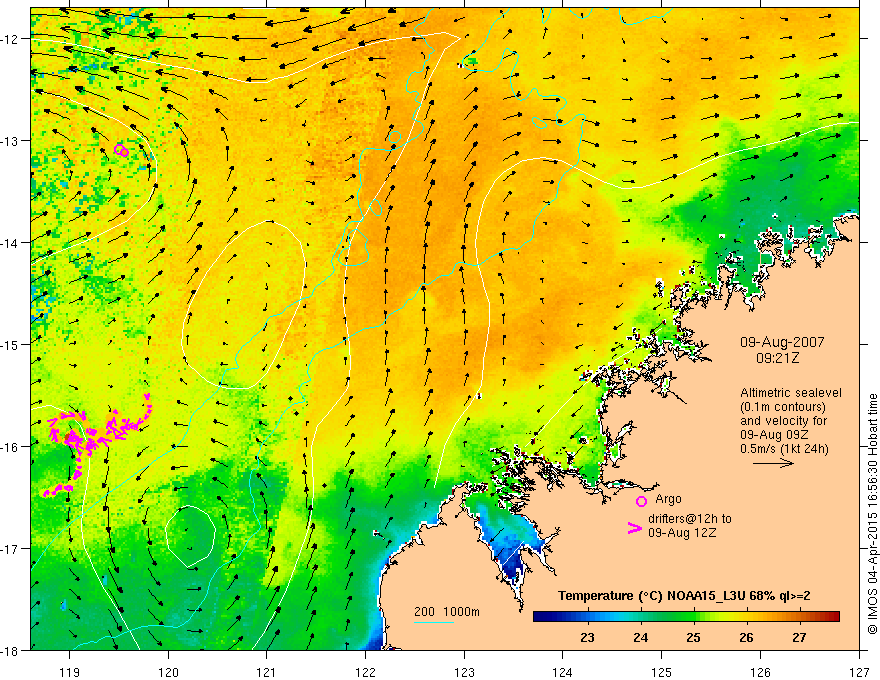Click the time label 09:21Z

point(777,358)
